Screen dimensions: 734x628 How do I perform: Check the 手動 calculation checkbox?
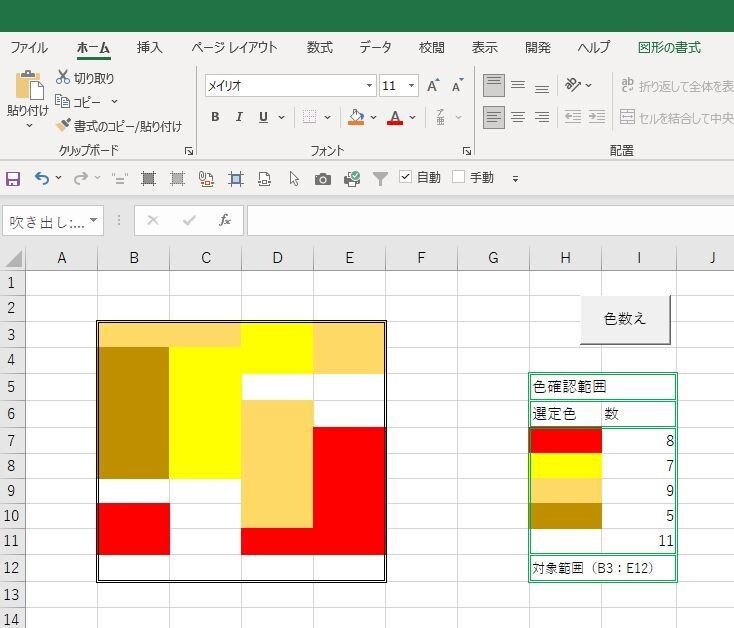pos(459,177)
